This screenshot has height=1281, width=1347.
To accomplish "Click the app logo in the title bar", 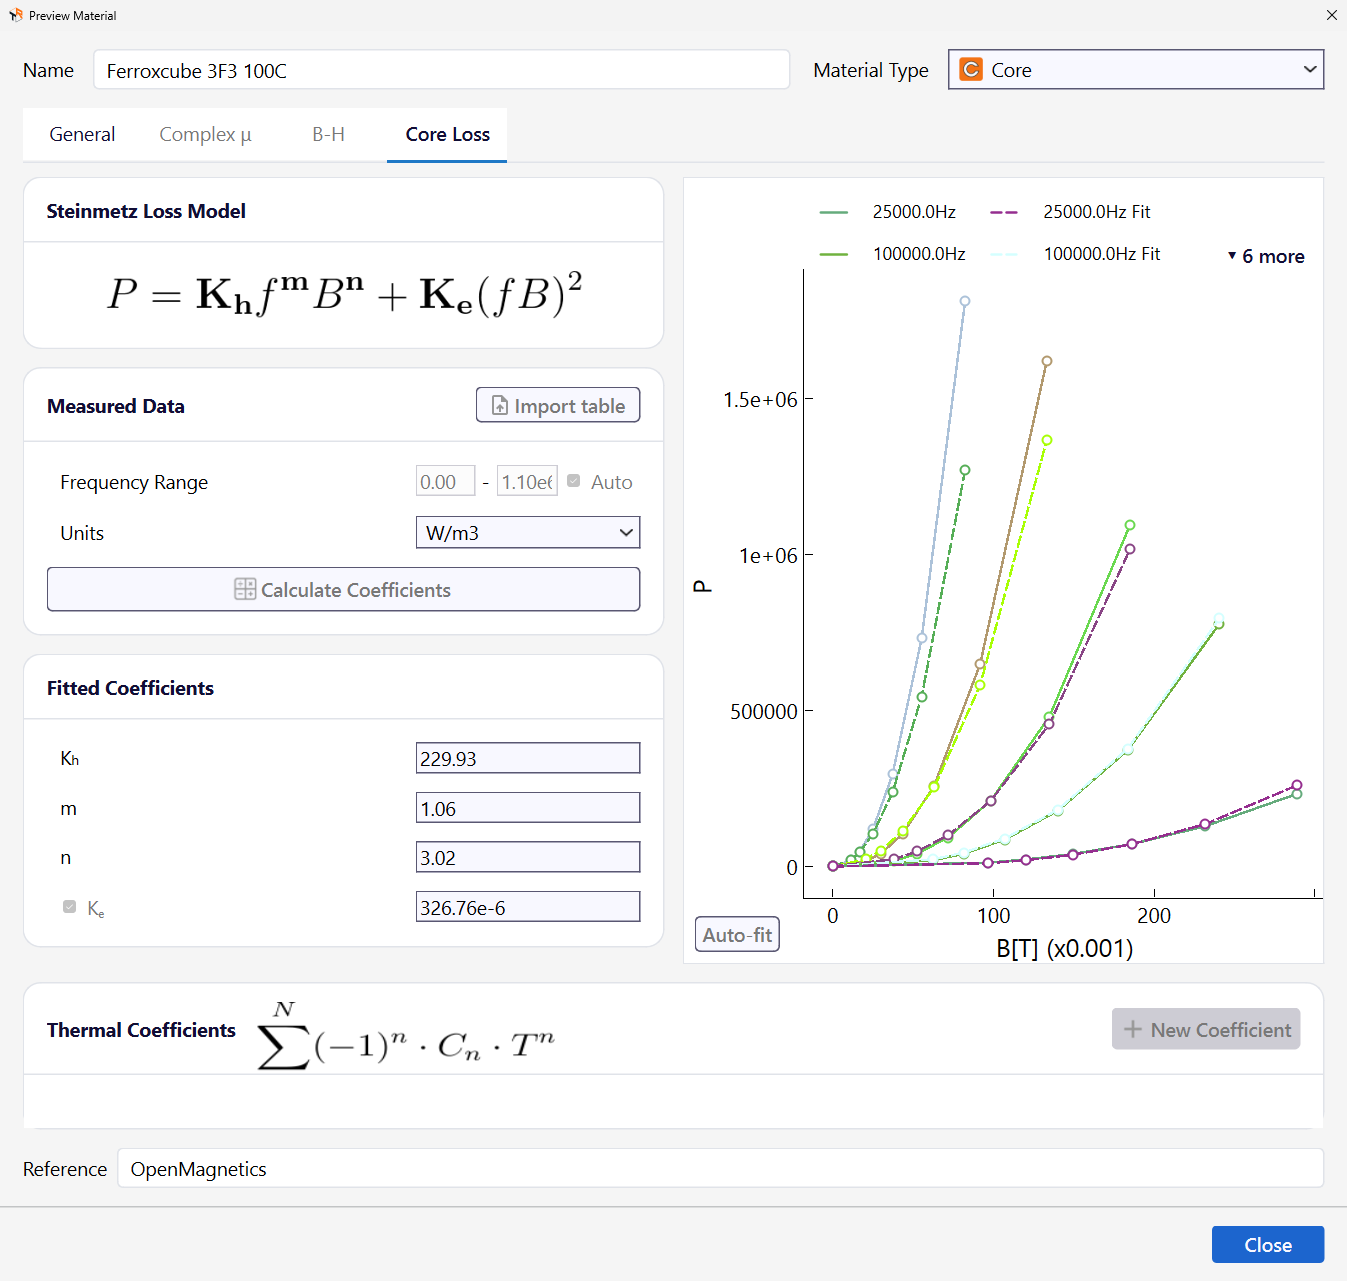I will tap(15, 15).
